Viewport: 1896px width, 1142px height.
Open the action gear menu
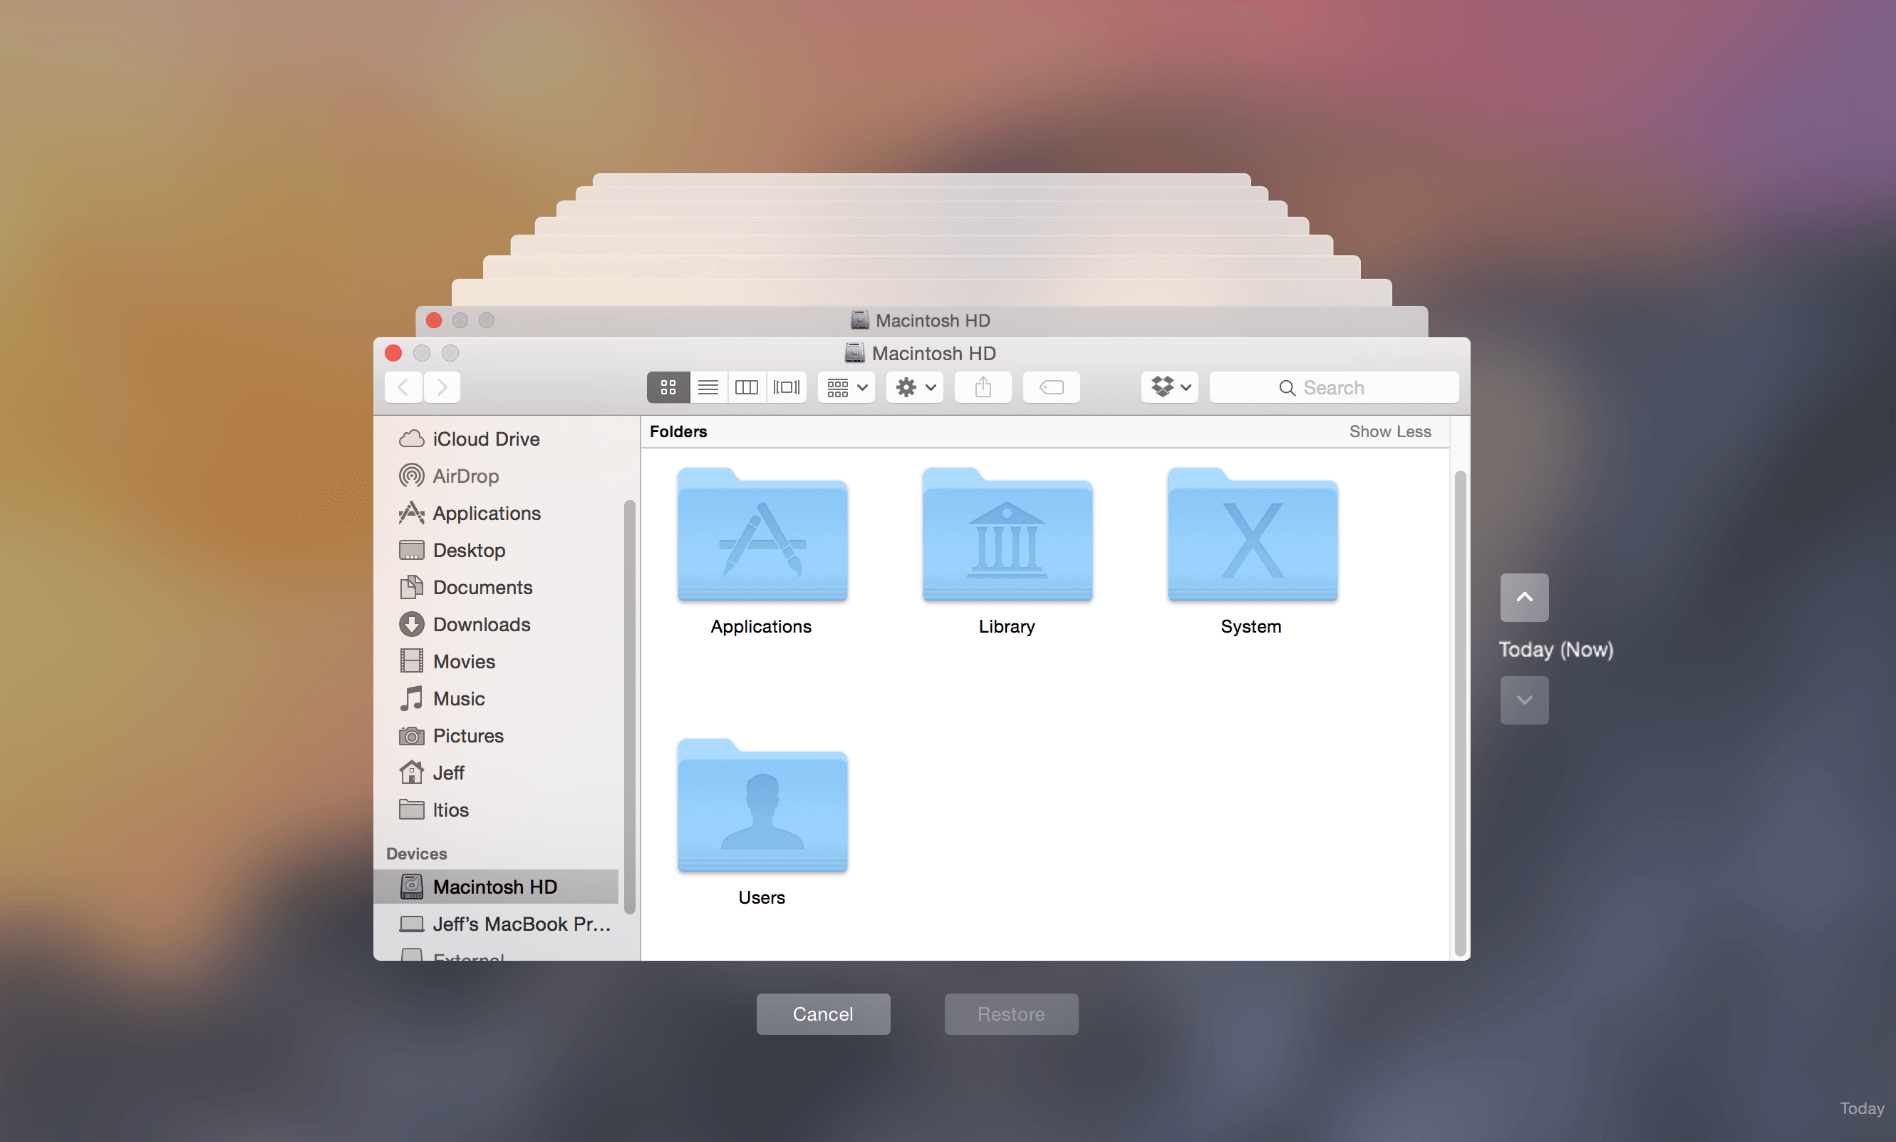[x=913, y=387]
